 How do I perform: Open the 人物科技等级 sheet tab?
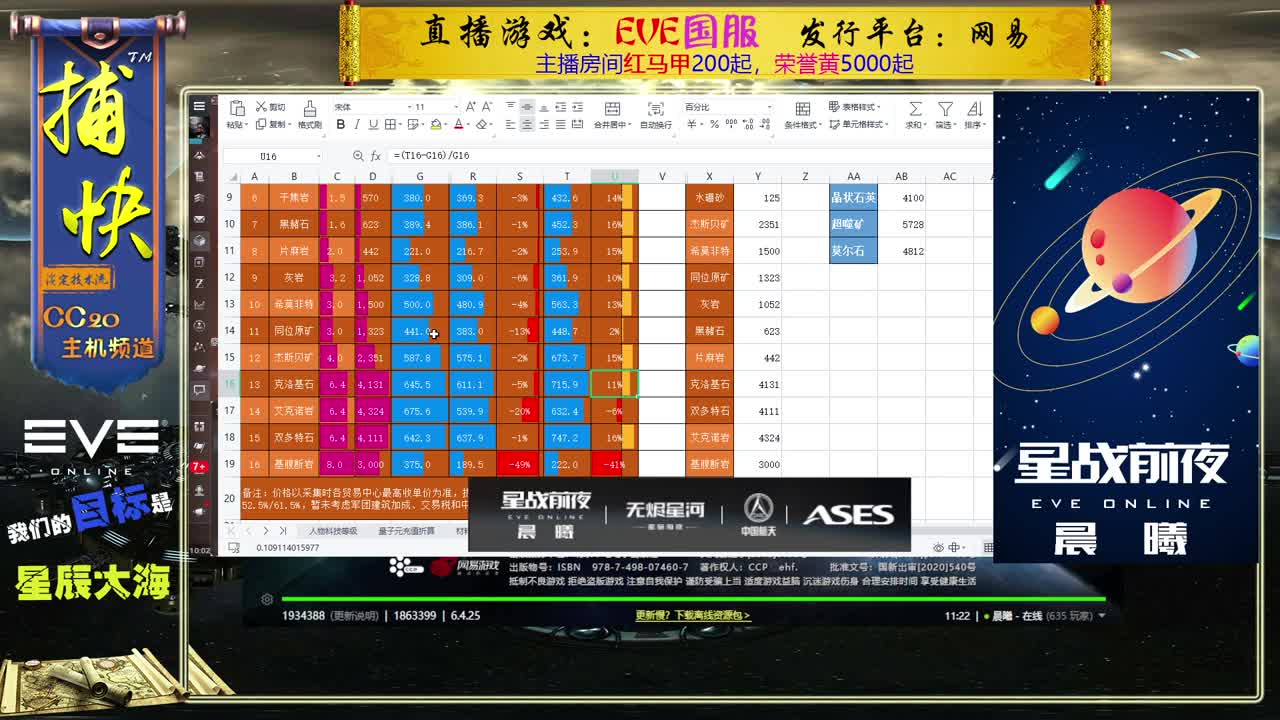tap(333, 531)
